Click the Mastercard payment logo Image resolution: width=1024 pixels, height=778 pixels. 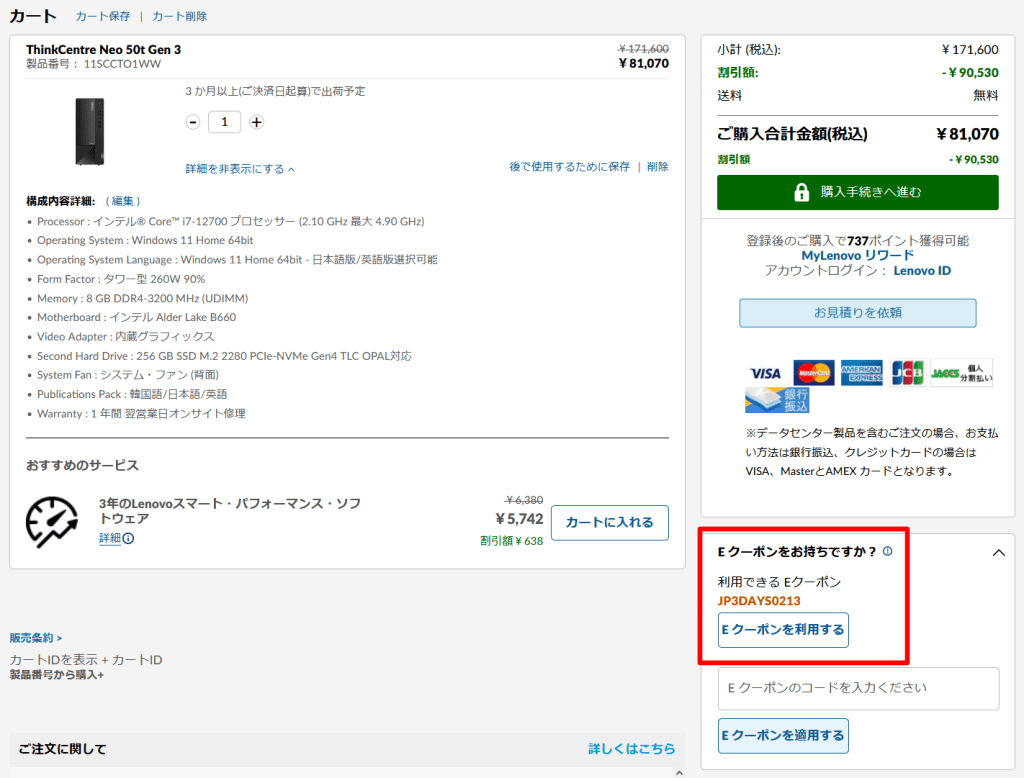814,373
